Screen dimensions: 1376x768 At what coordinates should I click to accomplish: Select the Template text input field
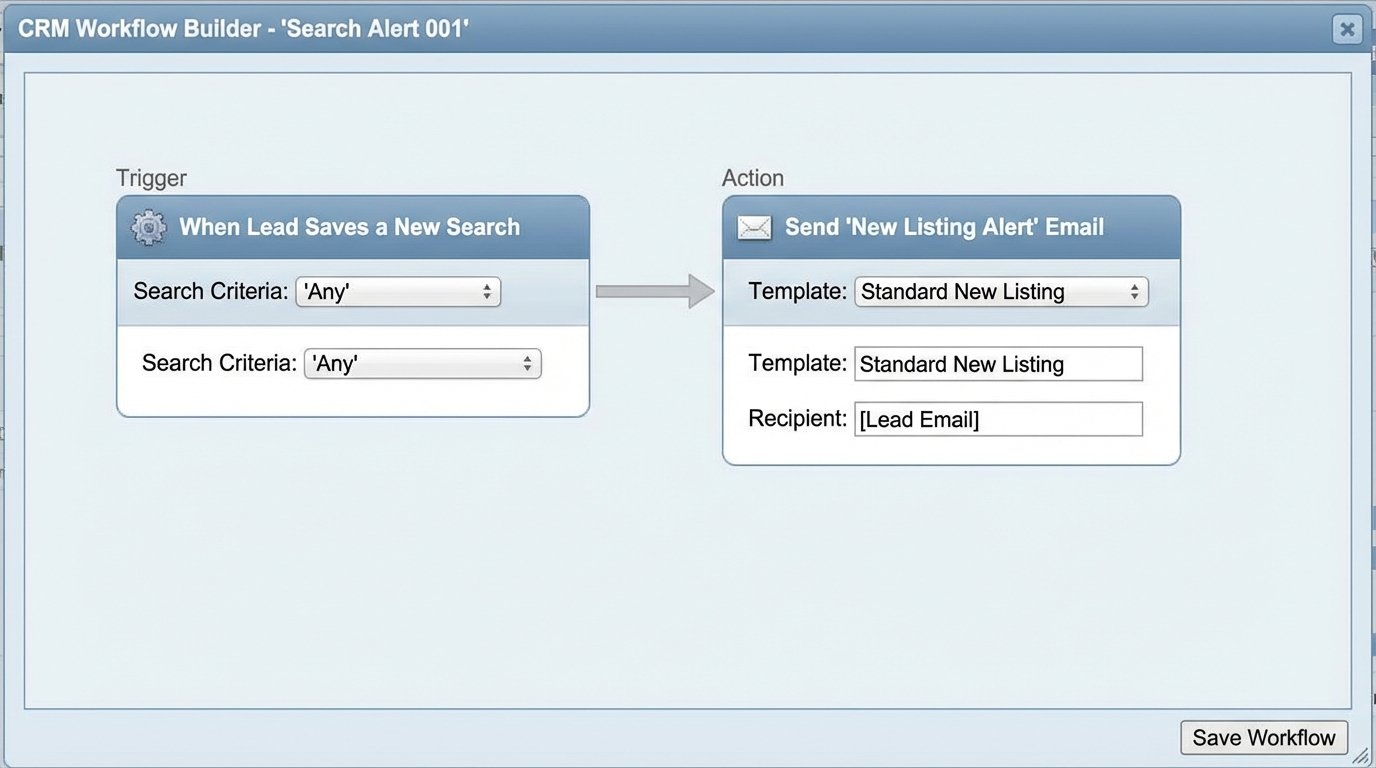pyautogui.click(x=997, y=363)
